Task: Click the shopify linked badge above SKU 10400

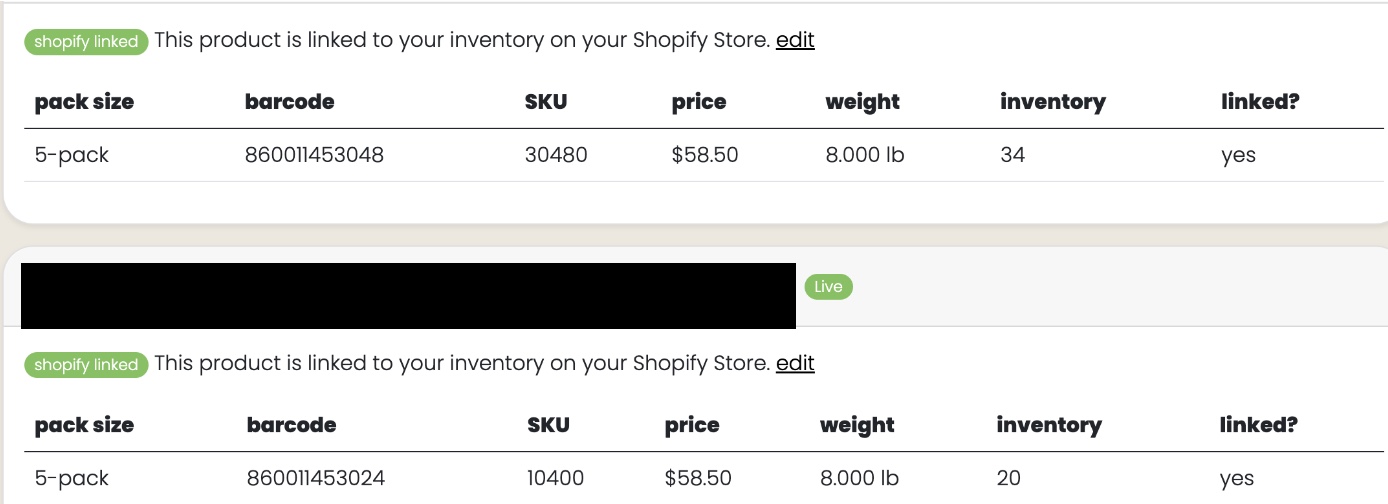Action: [x=86, y=365]
